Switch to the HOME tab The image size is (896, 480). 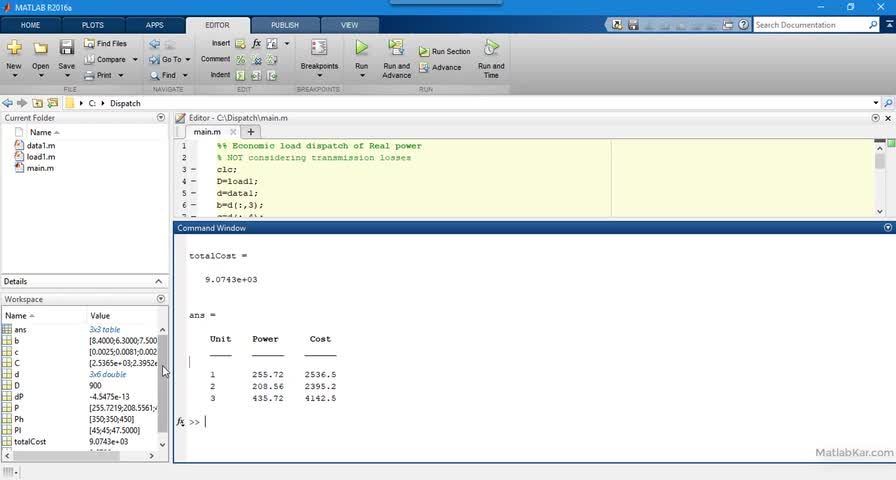pyautogui.click(x=30, y=25)
